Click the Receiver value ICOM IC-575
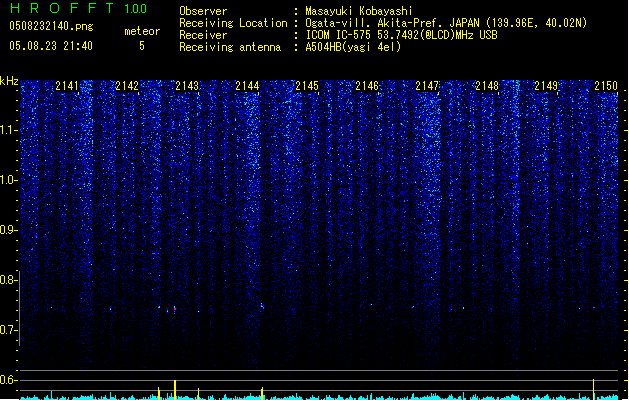Image resolution: width=629 pixels, height=400 pixels. point(339,35)
